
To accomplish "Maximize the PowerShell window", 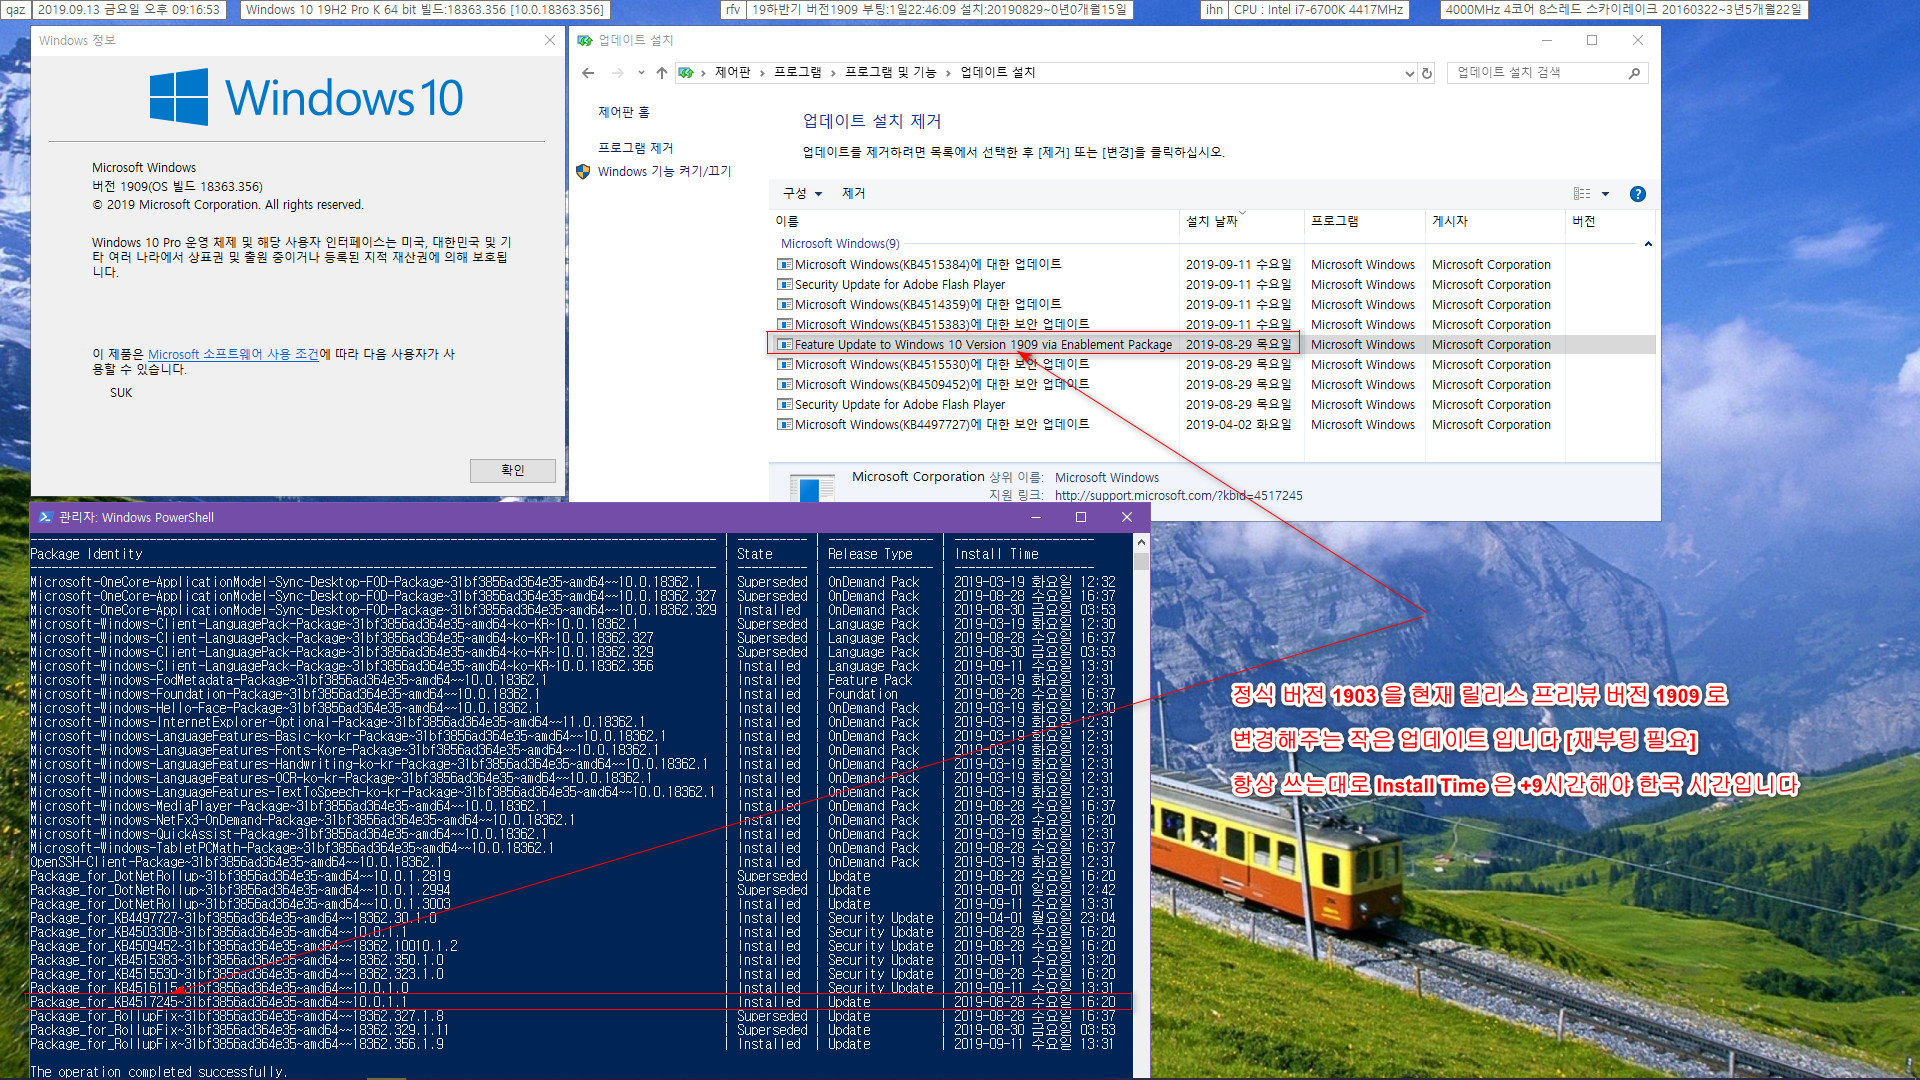I will (x=1081, y=517).
